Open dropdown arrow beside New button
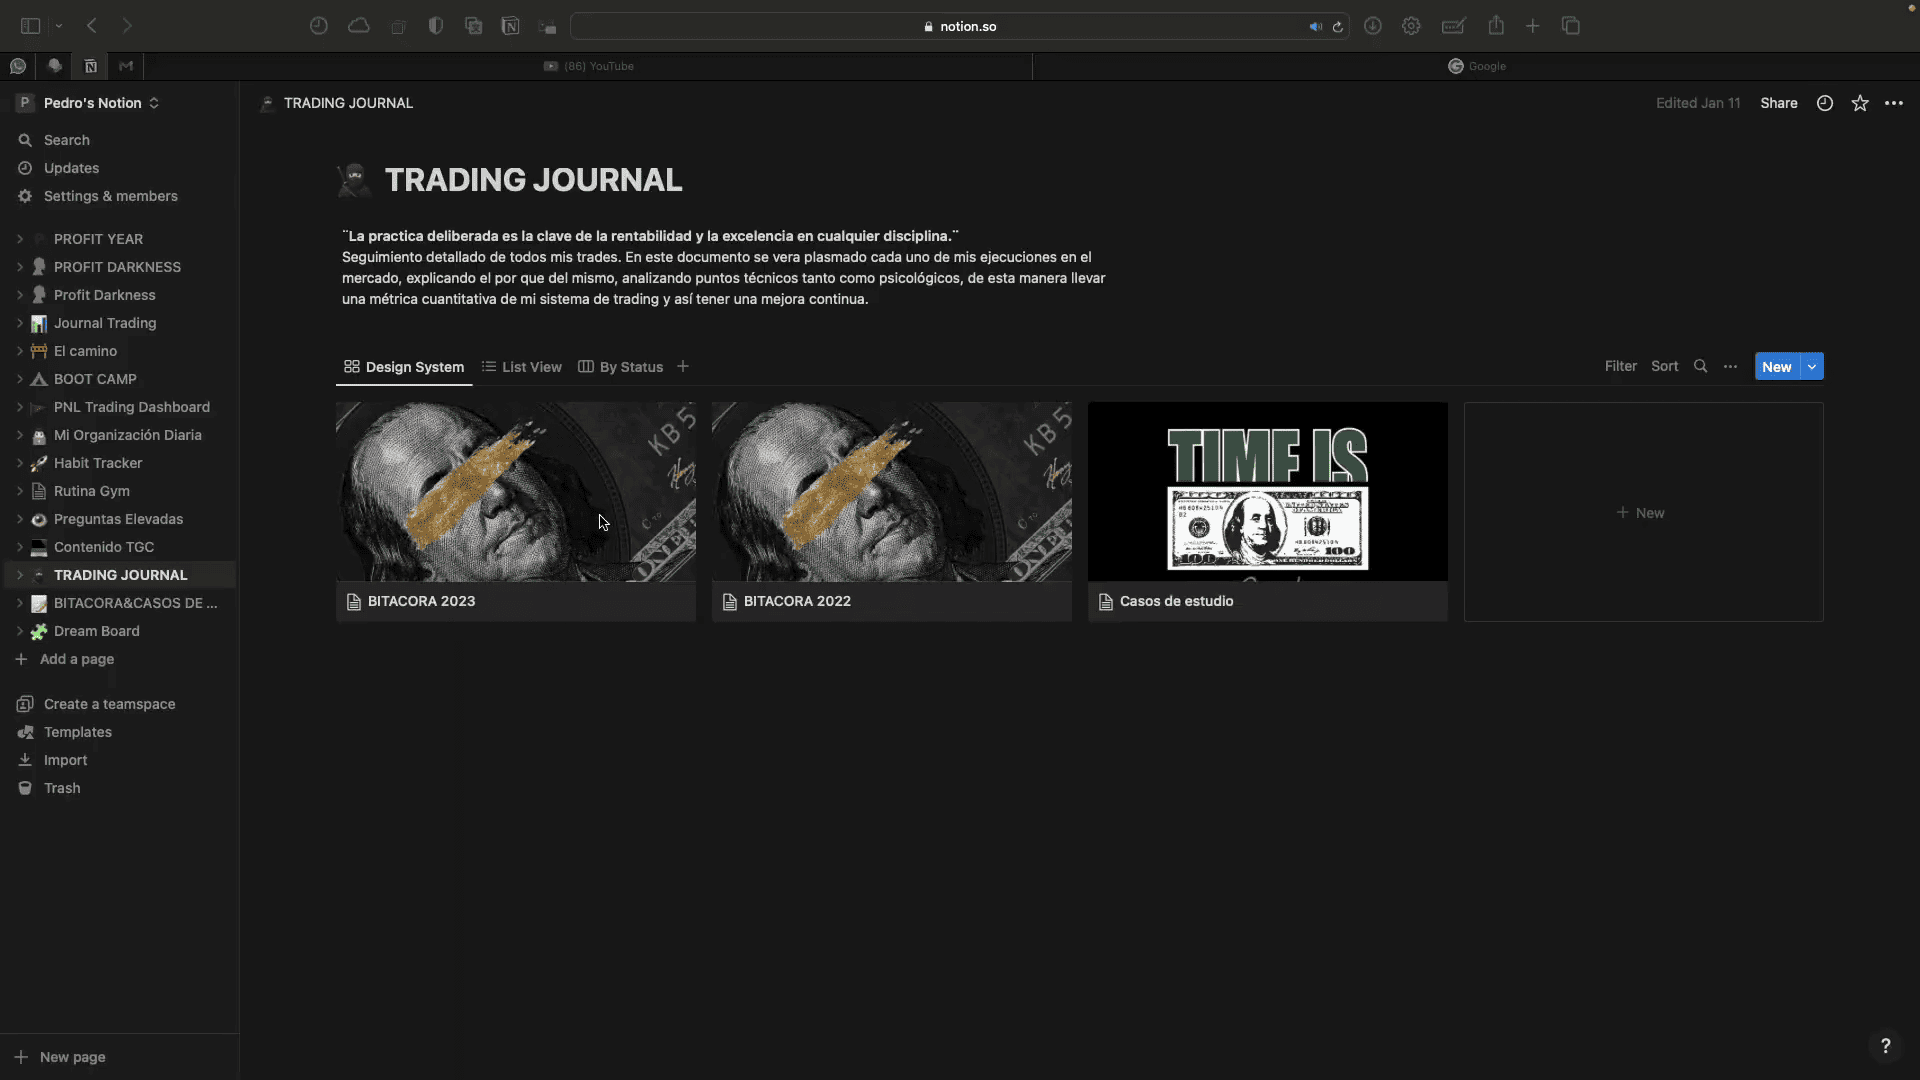This screenshot has width=1920, height=1080. pos(1812,366)
